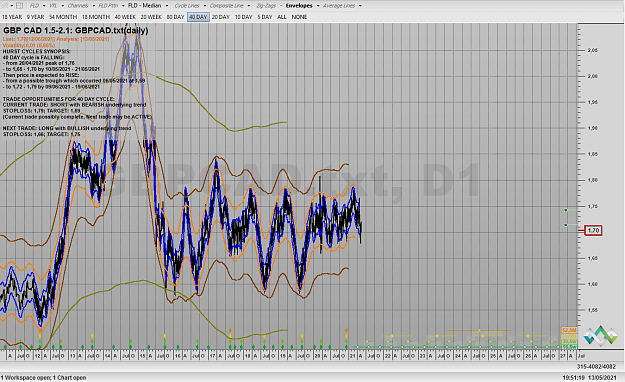This screenshot has width=625, height=382.
Task: Open the VTL dropdown arrow
Action: tap(63, 6)
